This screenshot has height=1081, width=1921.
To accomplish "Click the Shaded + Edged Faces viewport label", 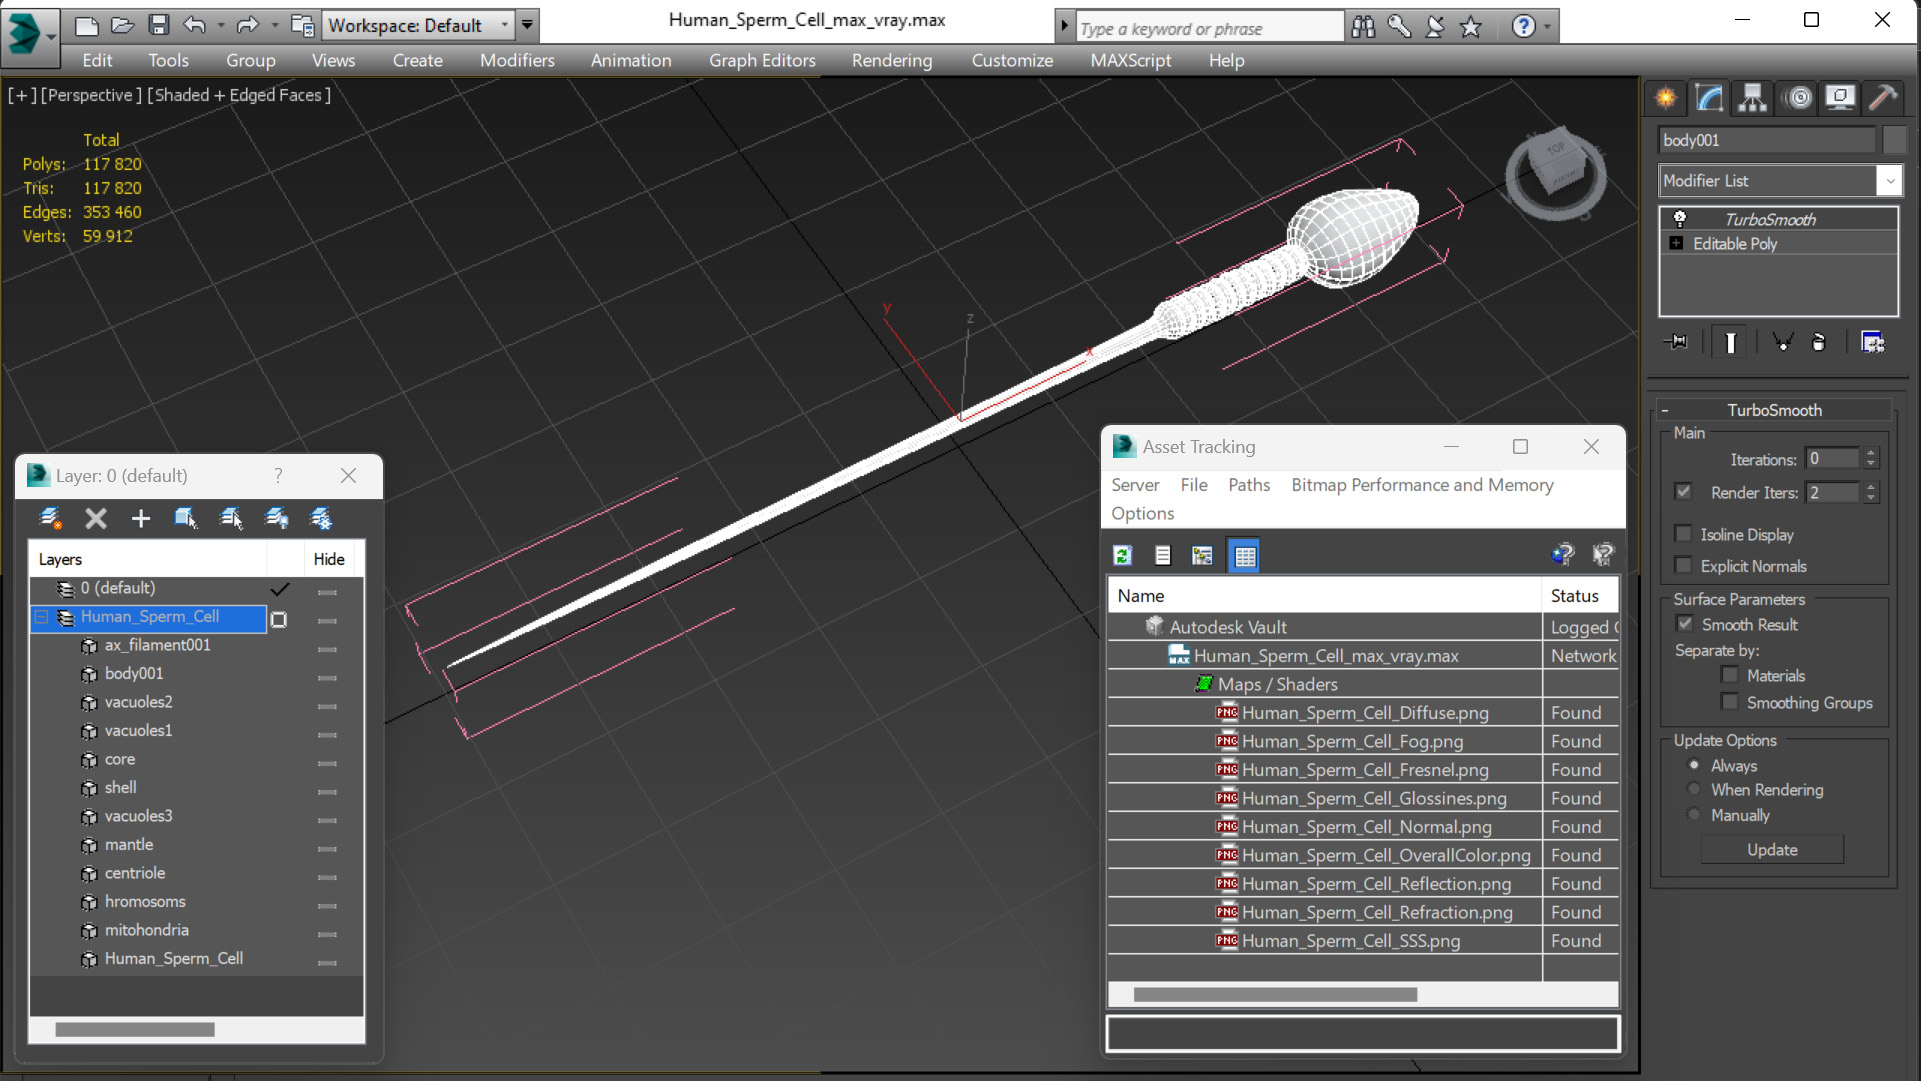I will (x=239, y=95).
